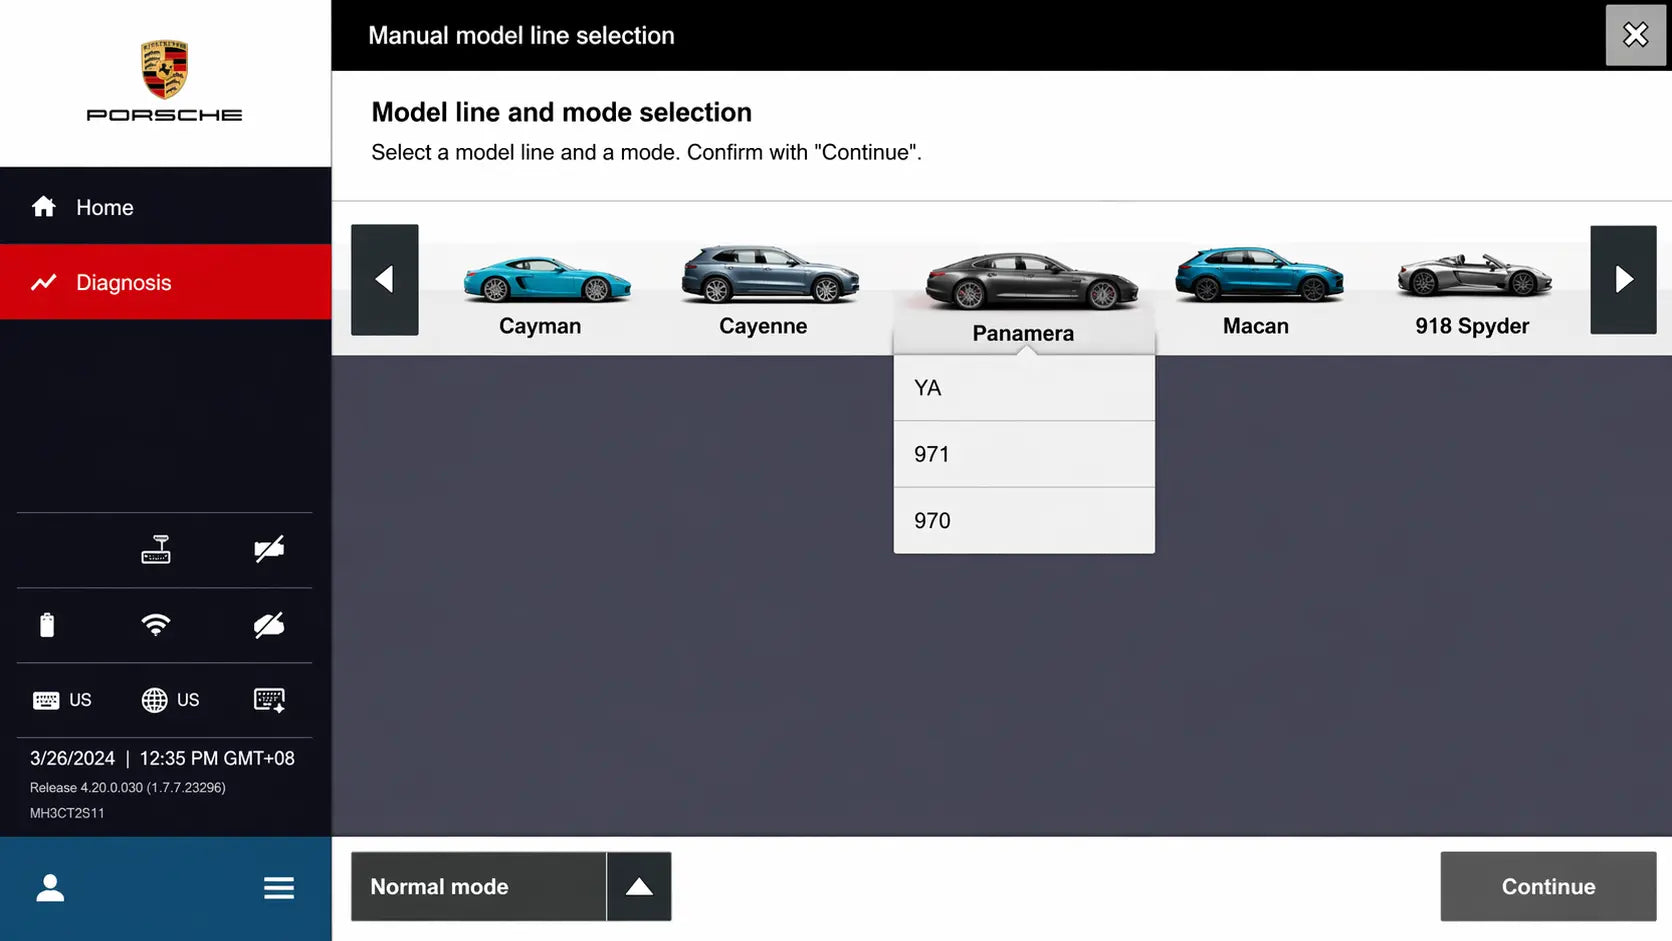The height and width of the screenshot is (941, 1672).
Task: Choose Panamera type 971
Action: (1024, 454)
